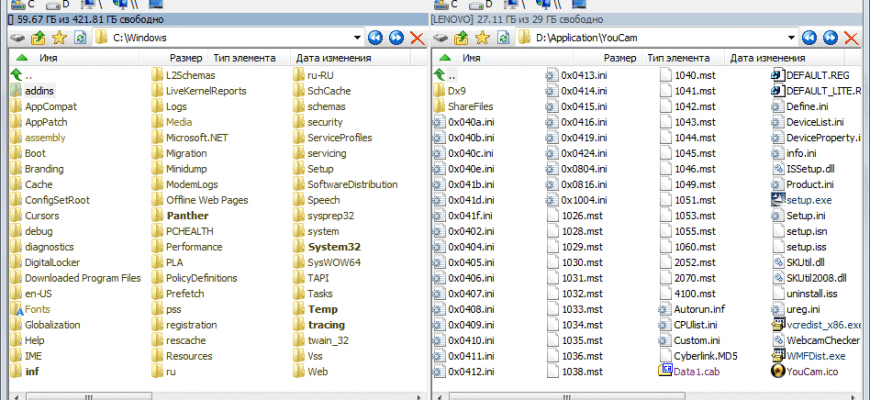Select file SKUtil2008.dll
Screen dimensions: 870x400
[x=816, y=278]
